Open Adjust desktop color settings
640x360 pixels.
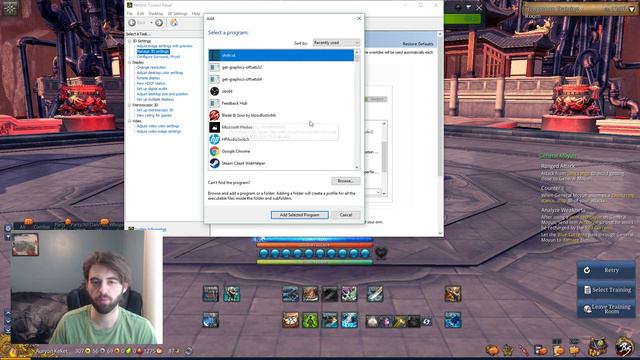tap(160, 73)
